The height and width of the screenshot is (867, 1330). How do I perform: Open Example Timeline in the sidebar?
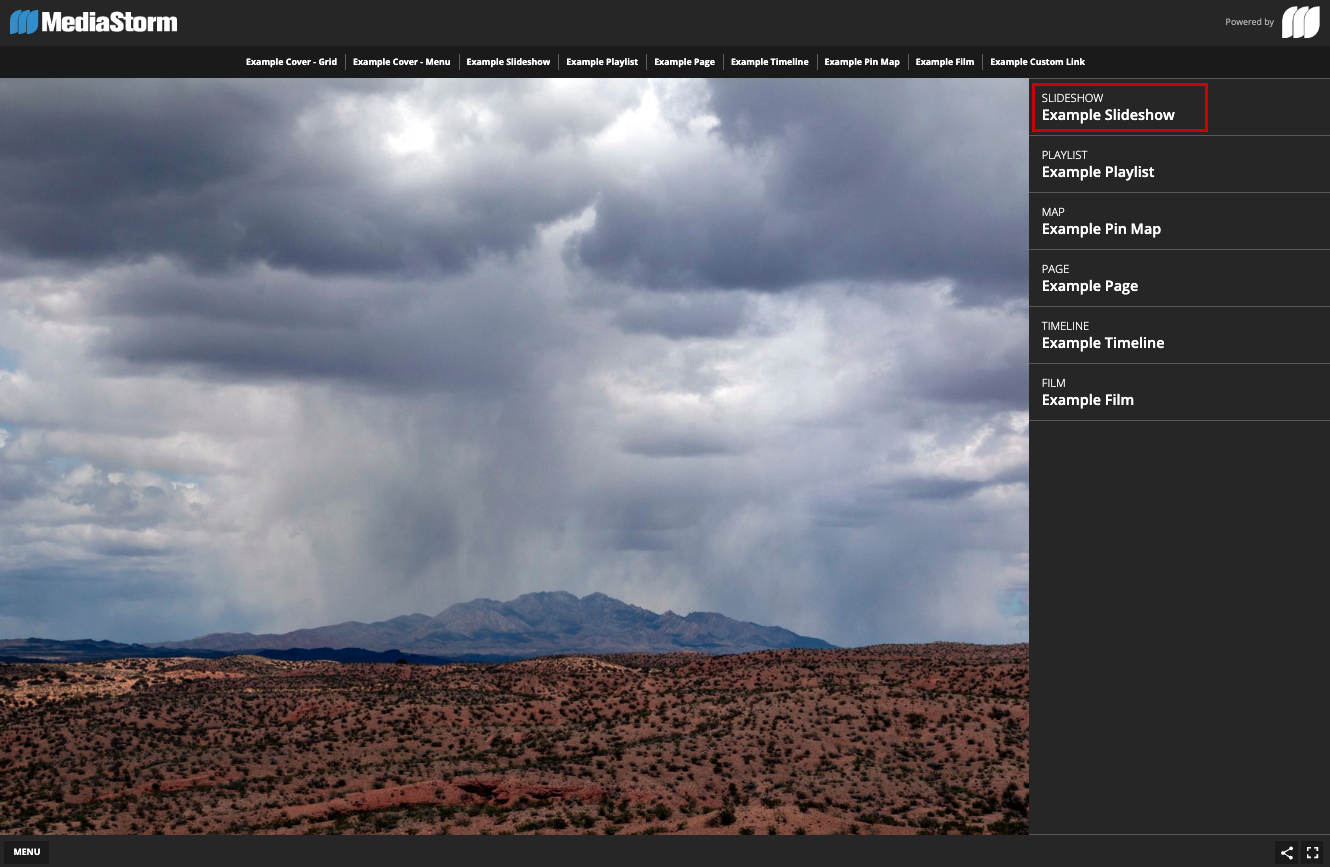coord(1103,336)
